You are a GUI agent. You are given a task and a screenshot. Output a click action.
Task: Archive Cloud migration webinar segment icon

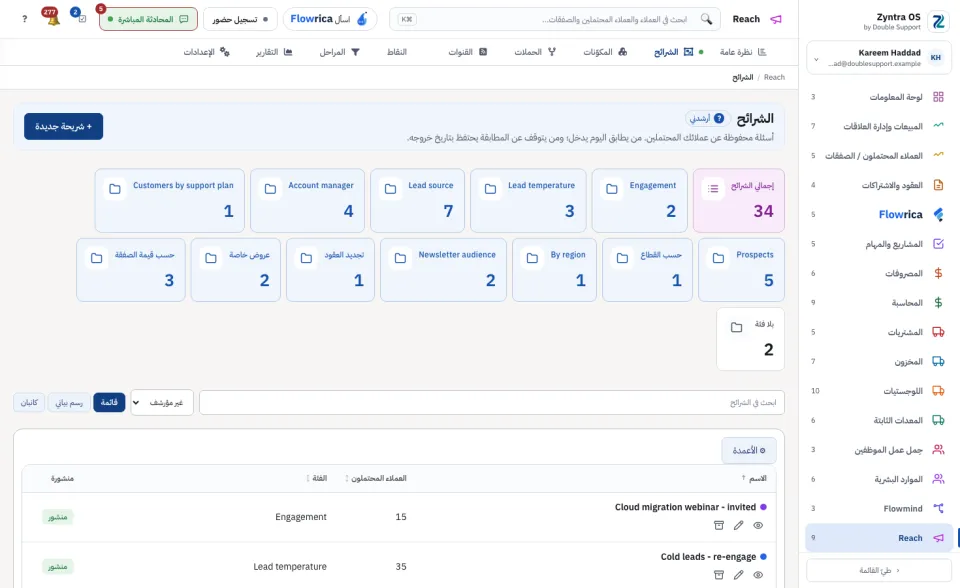(719, 526)
